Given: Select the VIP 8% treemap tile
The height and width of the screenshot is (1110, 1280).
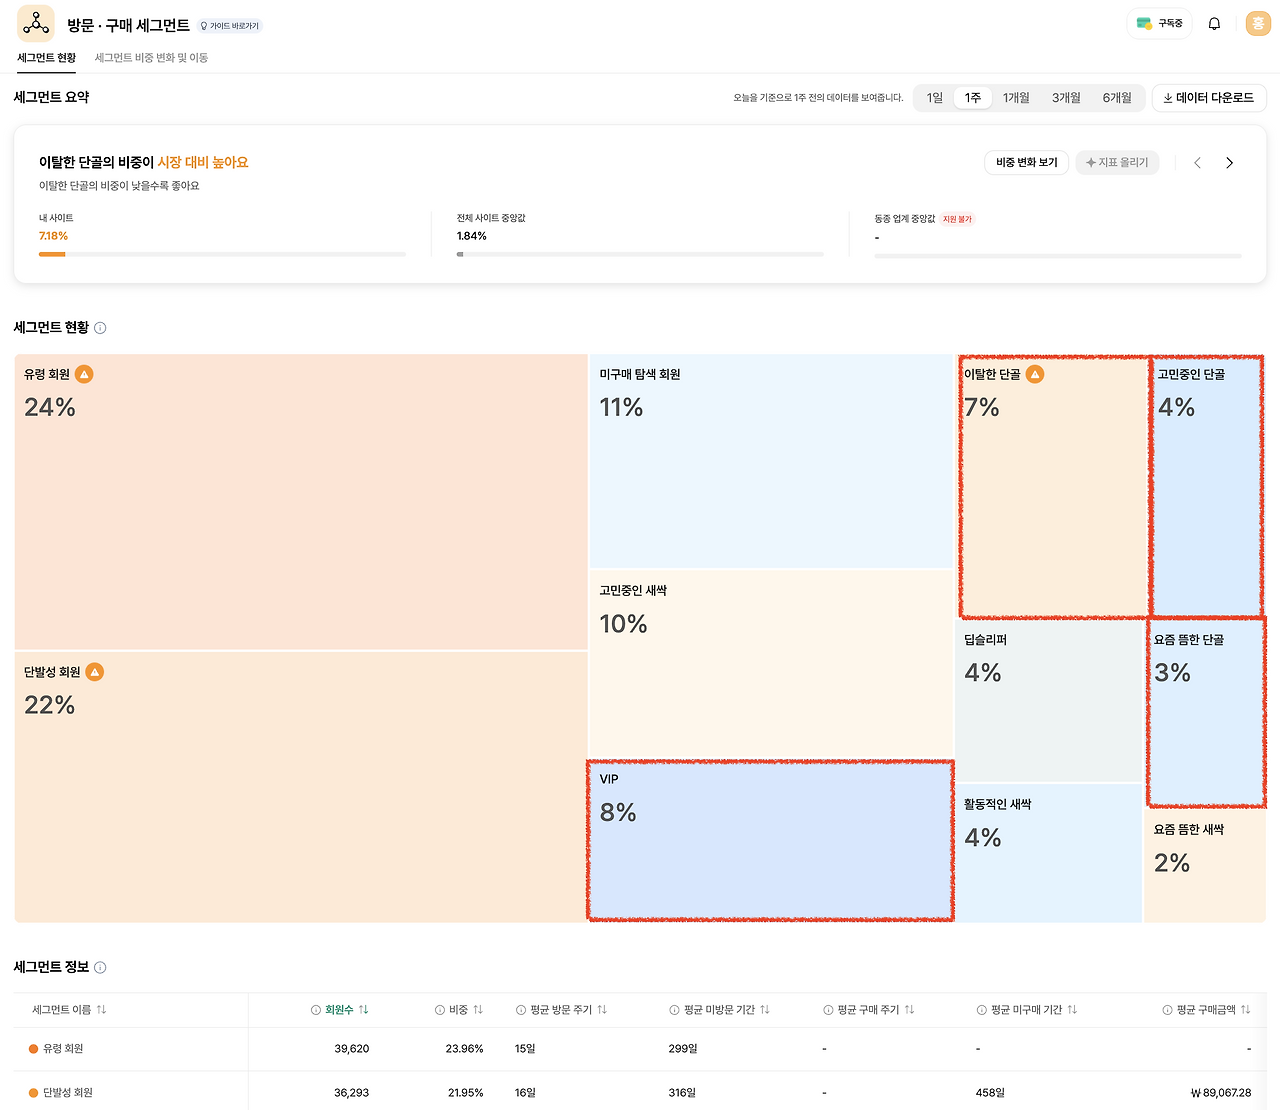Looking at the screenshot, I should pyautogui.click(x=771, y=841).
